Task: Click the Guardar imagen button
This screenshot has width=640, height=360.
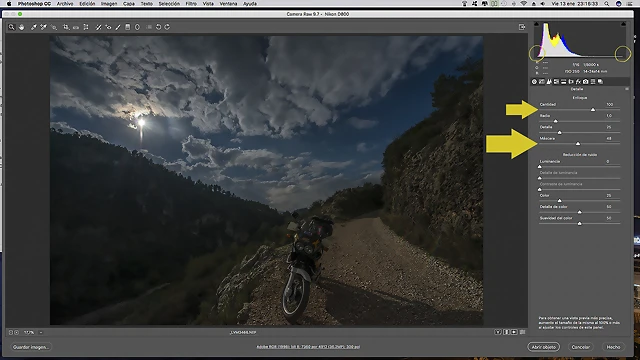Action: (31, 347)
